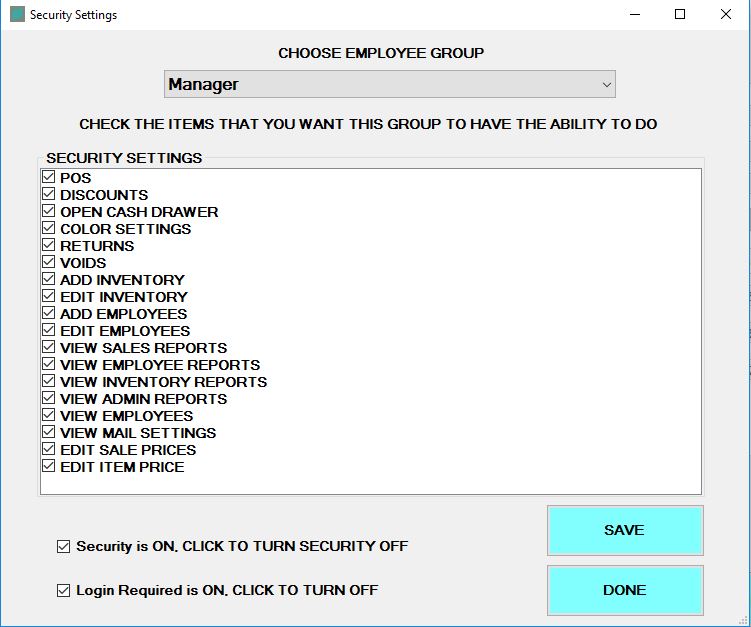Click the Security Settings window title icon
The width and height of the screenshot is (751, 627).
click(17, 15)
